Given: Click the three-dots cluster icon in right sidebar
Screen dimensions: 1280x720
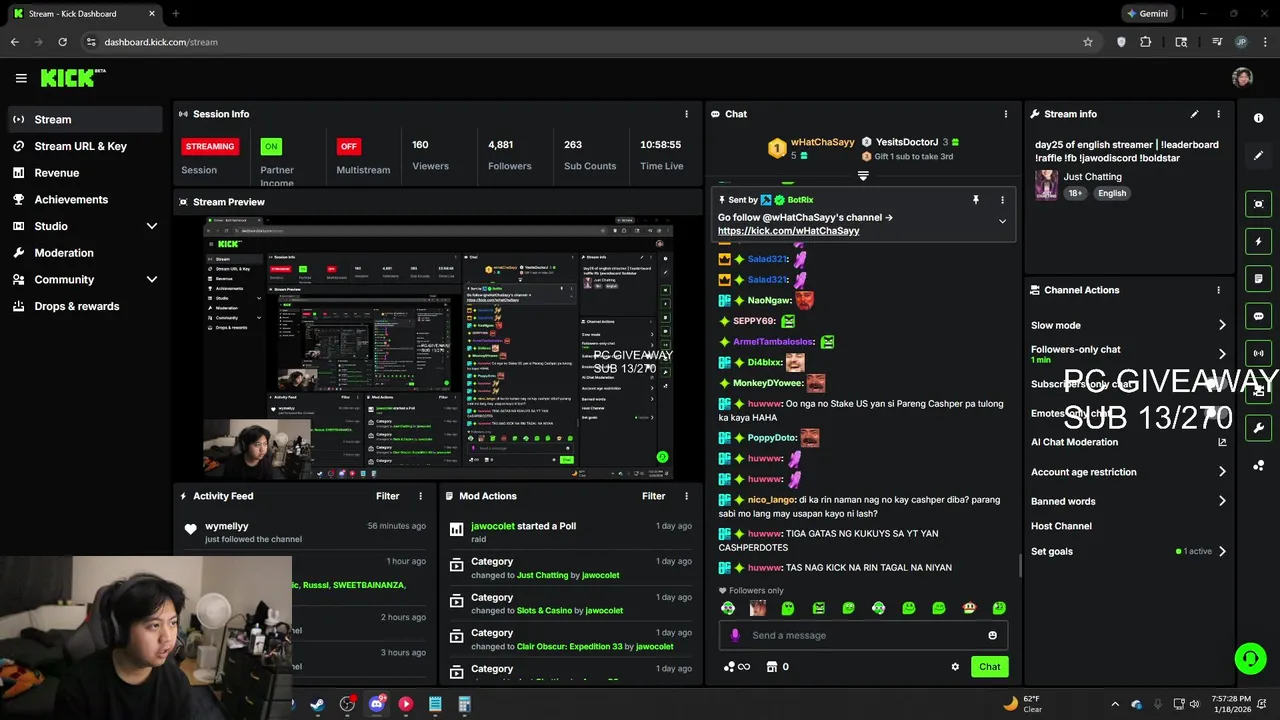Looking at the screenshot, I should pos(1258,465).
